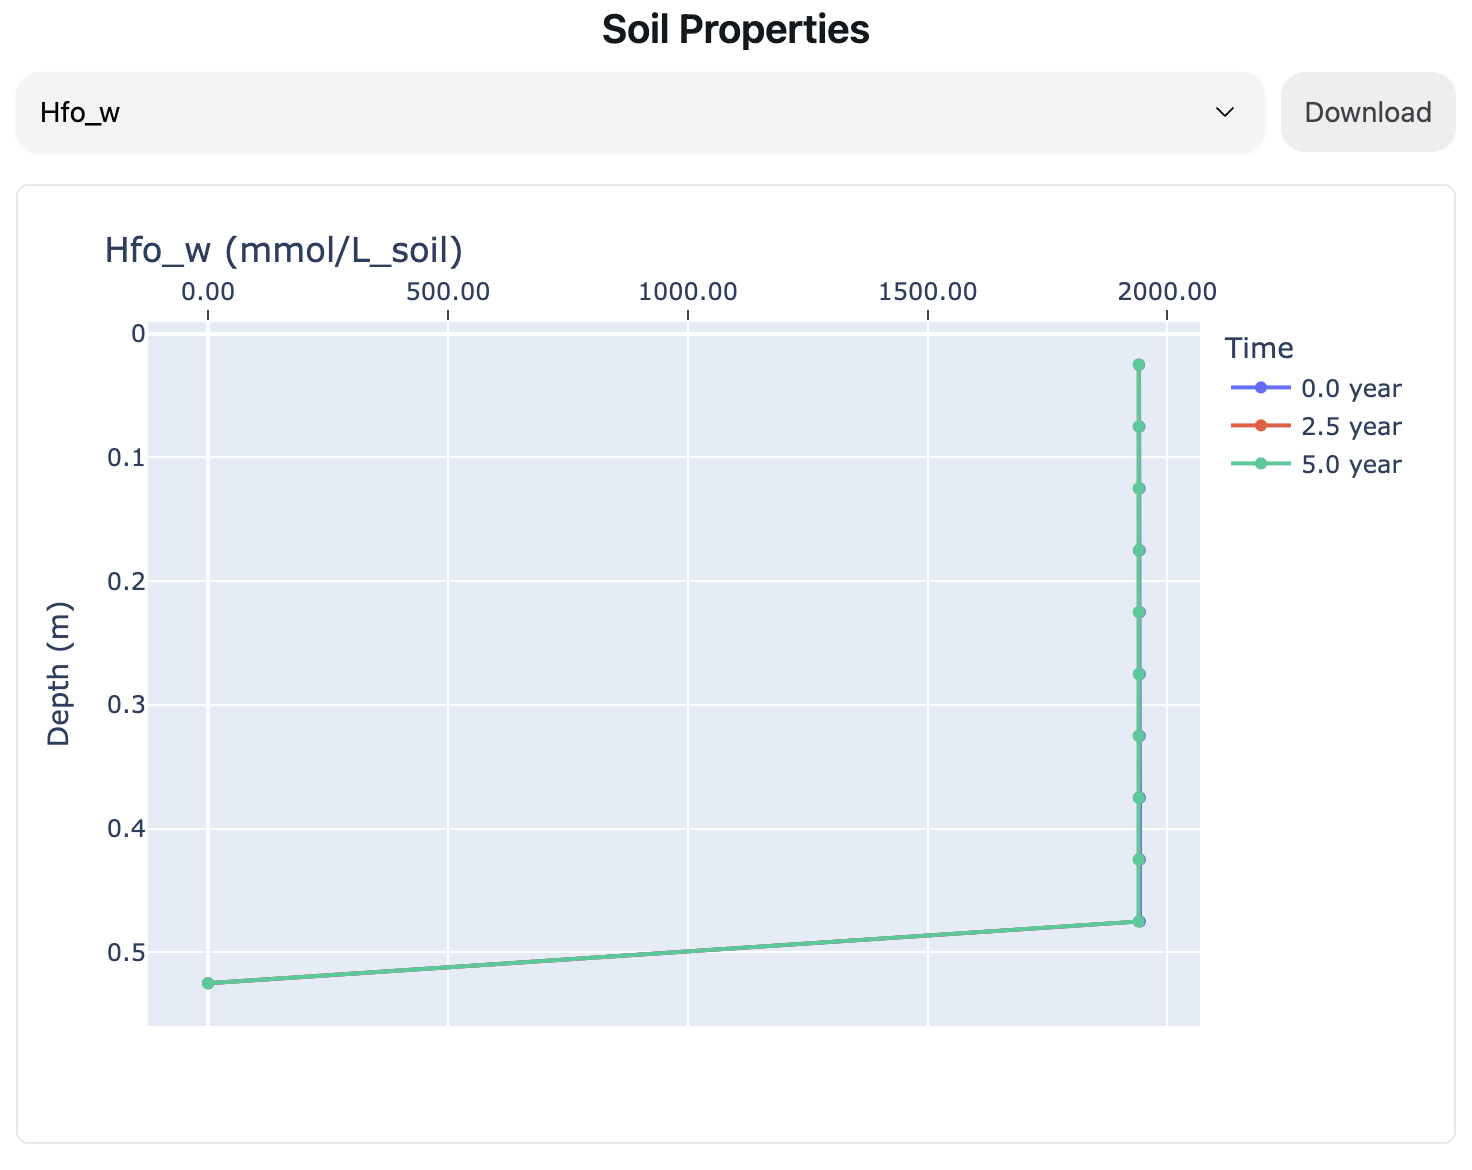
Task: Click the data point at depth 0.475
Action: click(x=1138, y=921)
